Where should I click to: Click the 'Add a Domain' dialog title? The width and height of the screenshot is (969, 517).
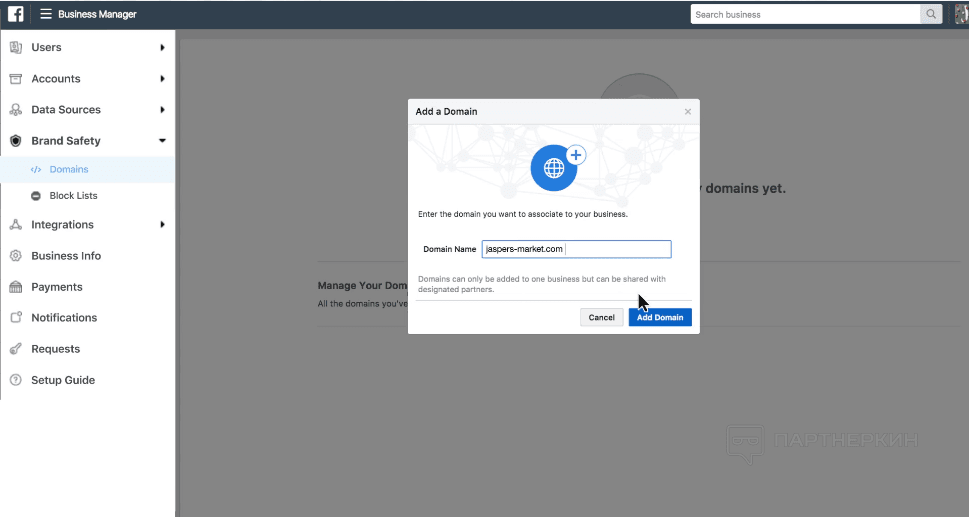click(x=446, y=112)
